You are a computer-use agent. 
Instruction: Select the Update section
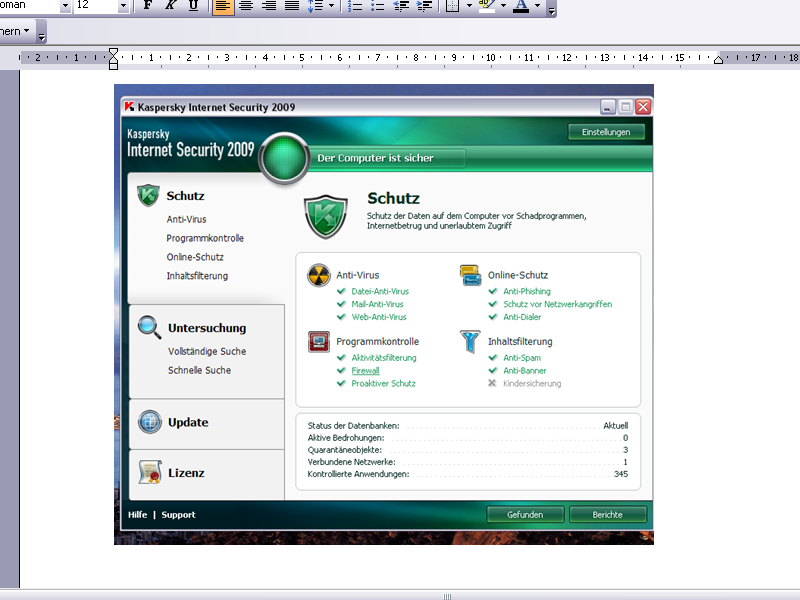pyautogui.click(x=188, y=422)
